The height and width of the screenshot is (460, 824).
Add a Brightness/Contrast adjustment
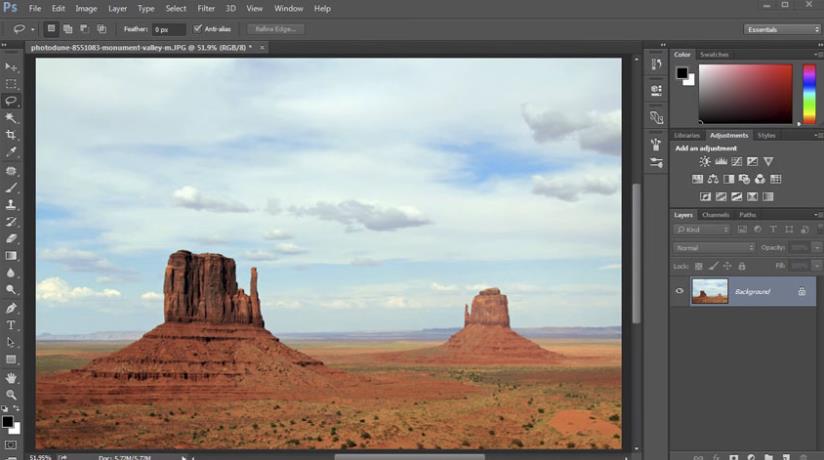click(x=705, y=161)
